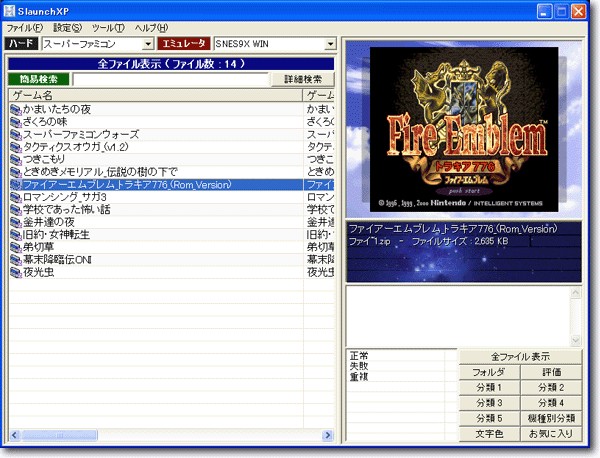The height and width of the screenshot is (458, 600).
Task: Click the game icon beside 夜光虫
Action: (x=16, y=272)
